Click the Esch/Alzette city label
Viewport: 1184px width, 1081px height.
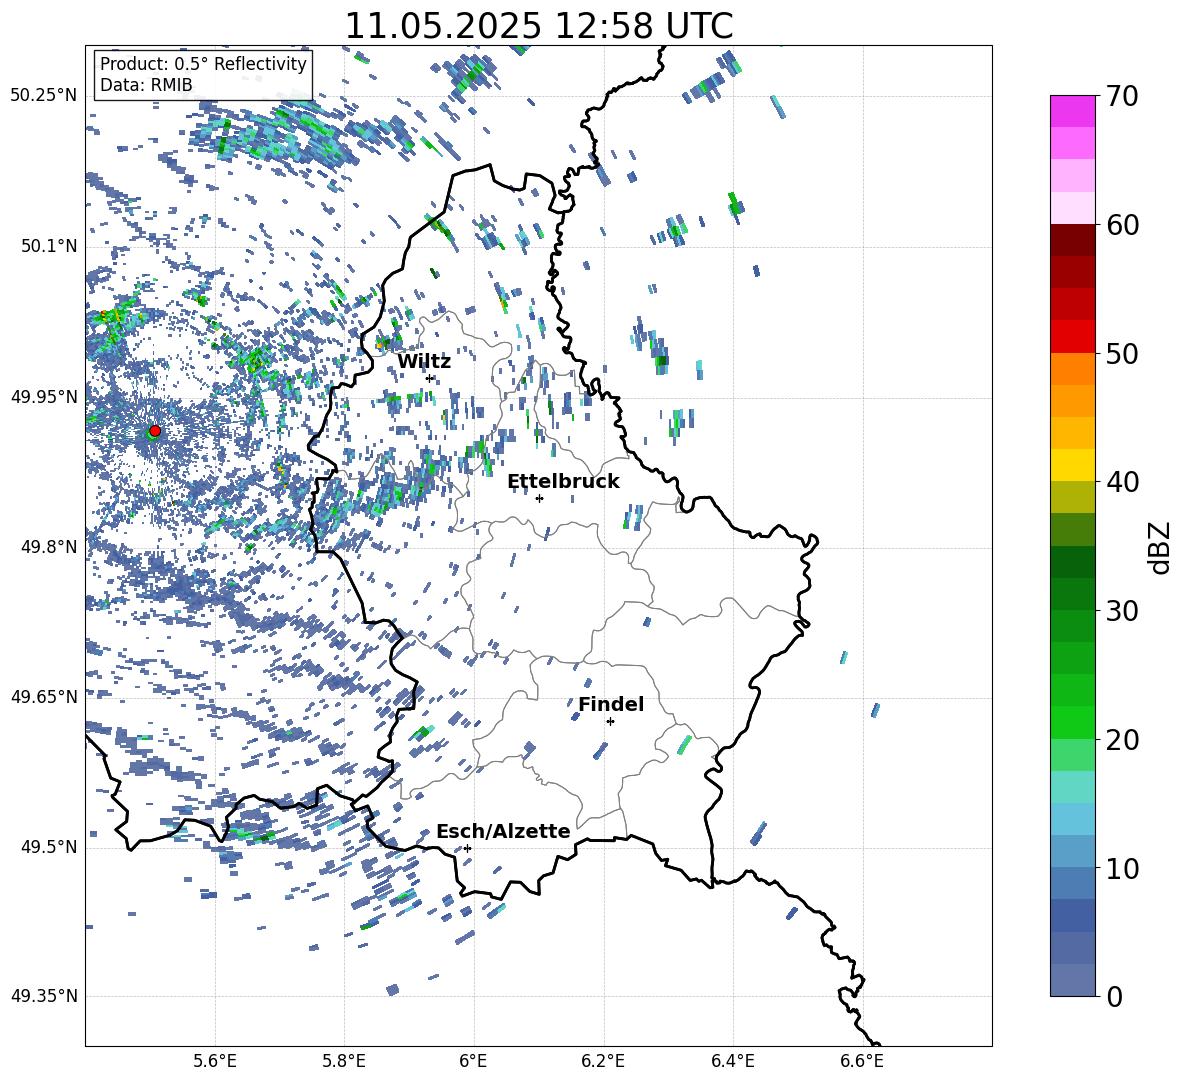[x=503, y=831]
